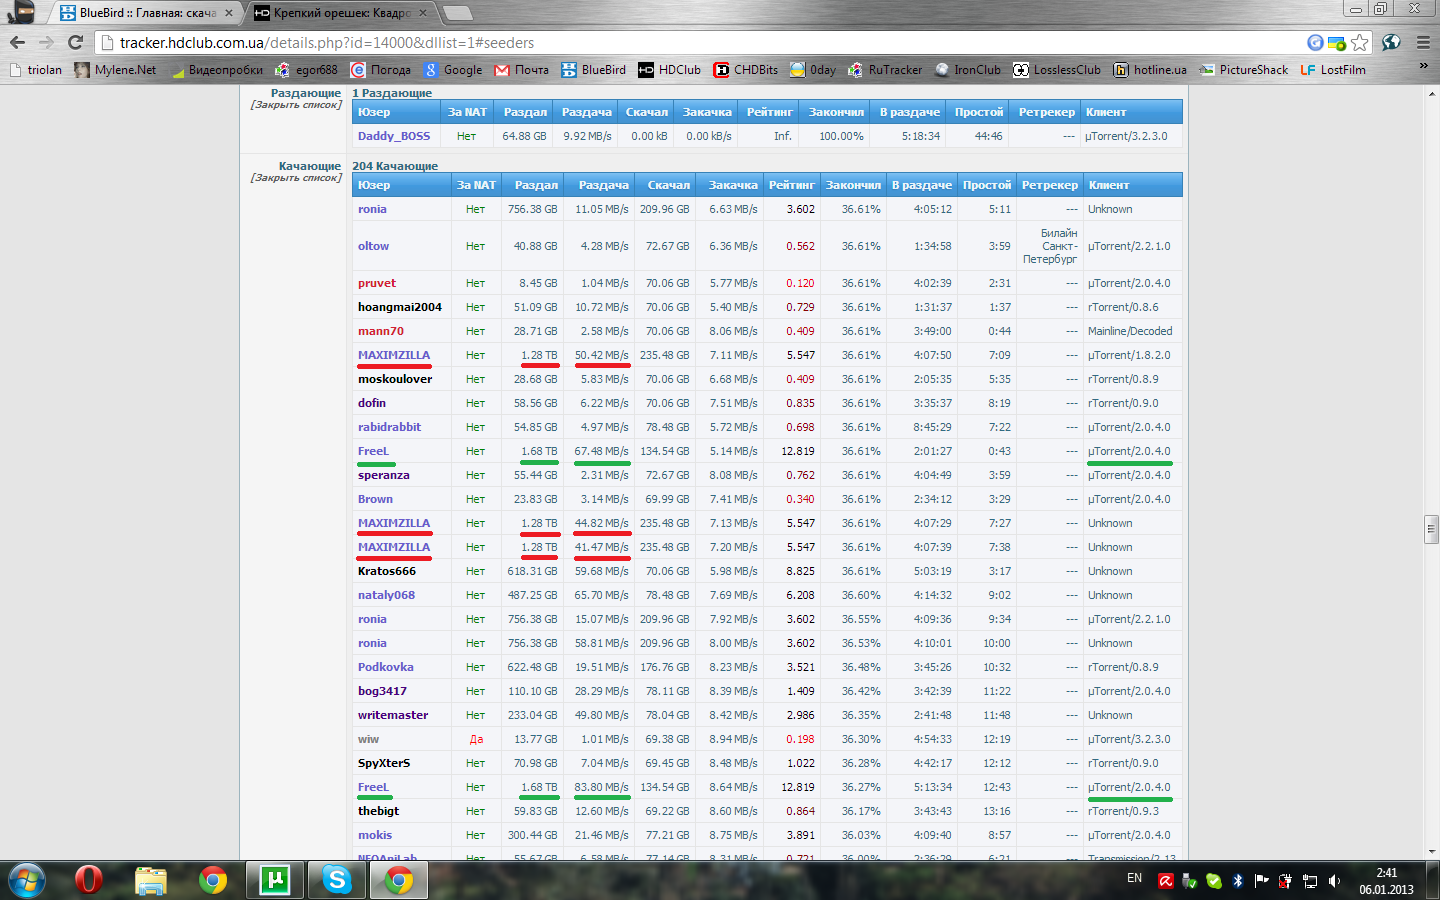
Task: Open the Daddy_BOSS seeder profile link
Action: click(394, 136)
